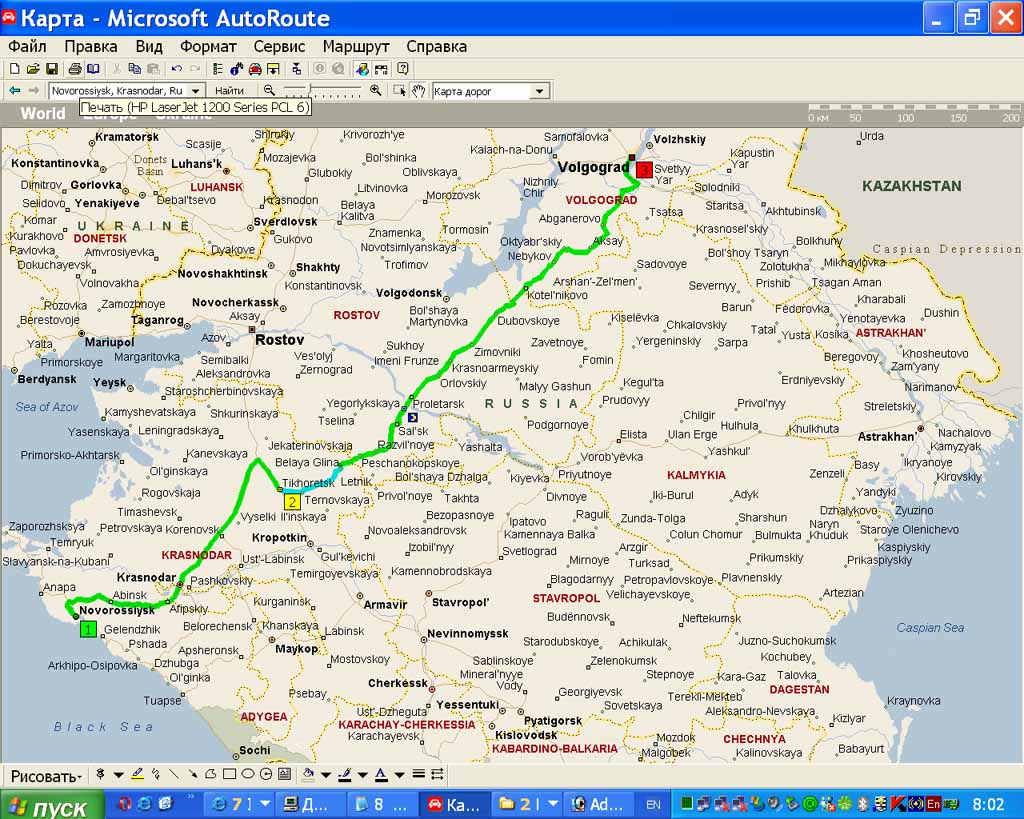Image resolution: width=1024 pixels, height=819 pixels.
Task: Activate the hand pan tool
Action: coord(419,91)
